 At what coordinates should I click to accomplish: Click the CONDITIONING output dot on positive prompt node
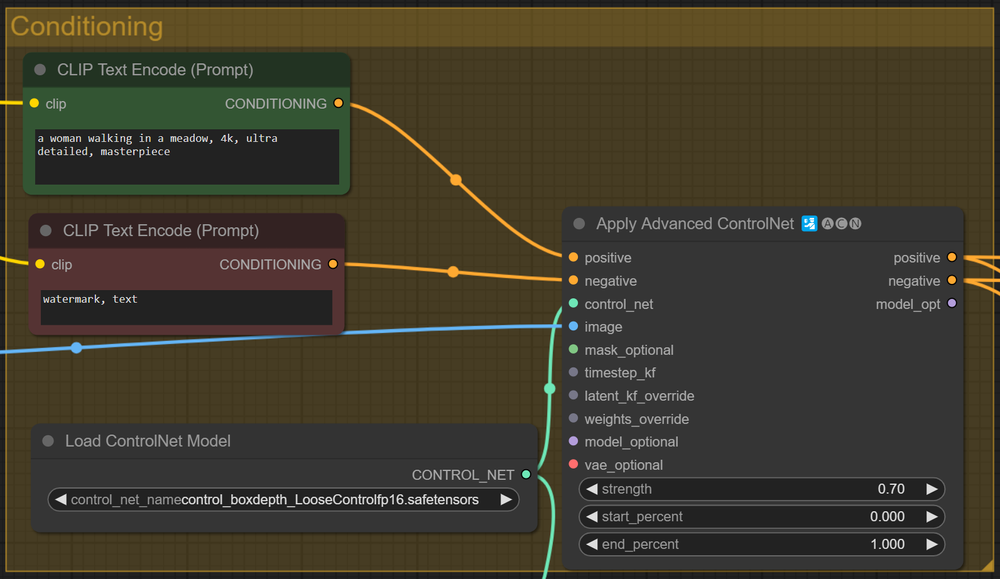tap(338, 103)
